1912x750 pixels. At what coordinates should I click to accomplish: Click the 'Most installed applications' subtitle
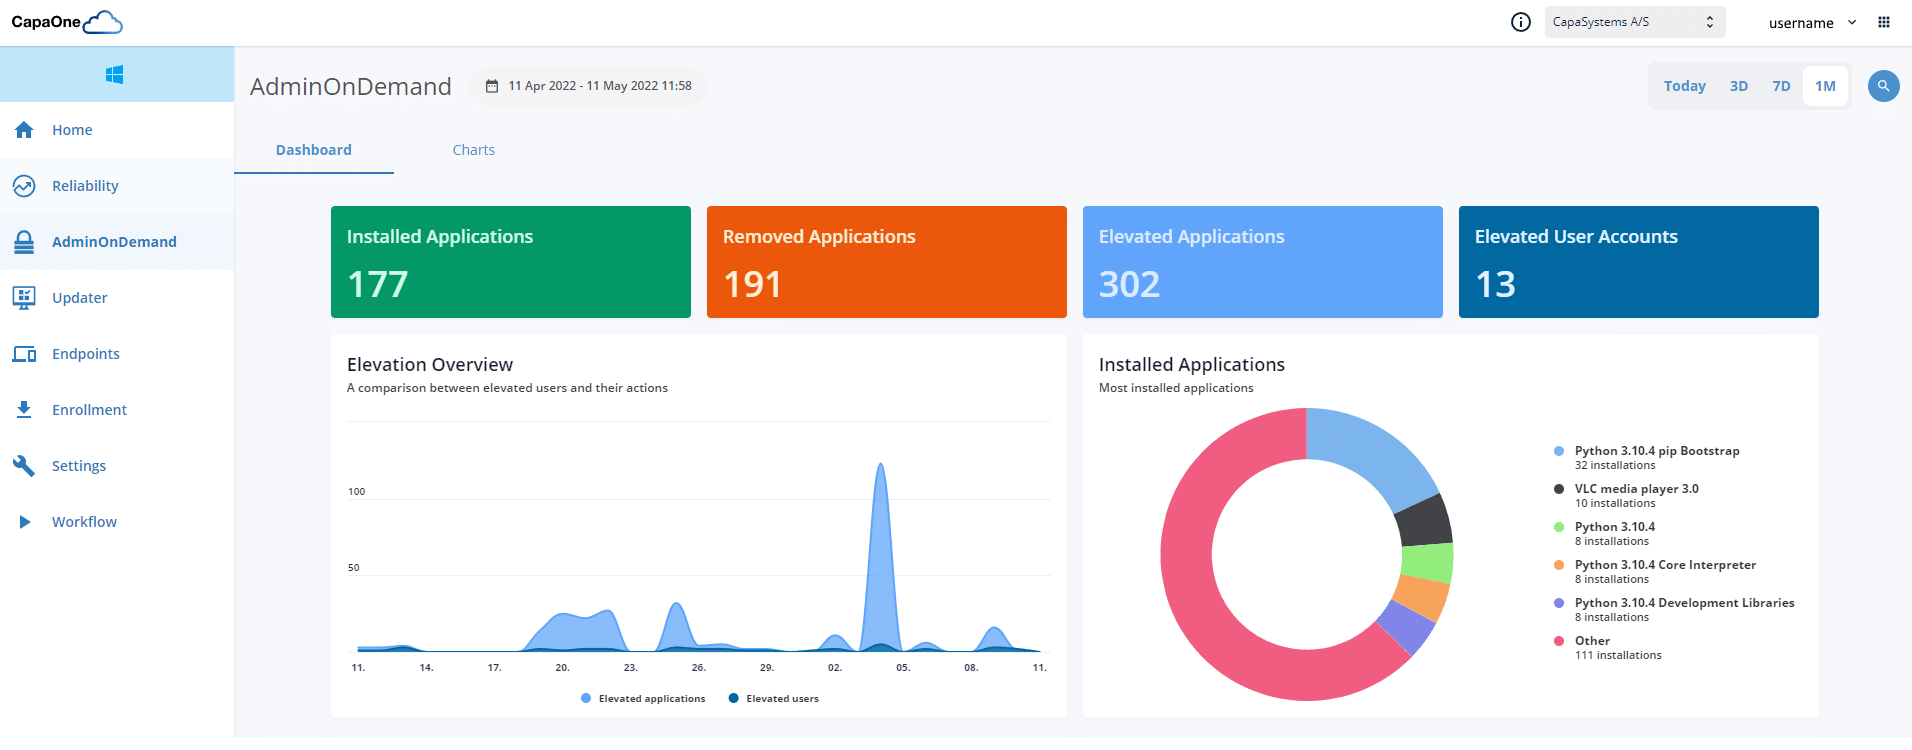[x=1176, y=388]
